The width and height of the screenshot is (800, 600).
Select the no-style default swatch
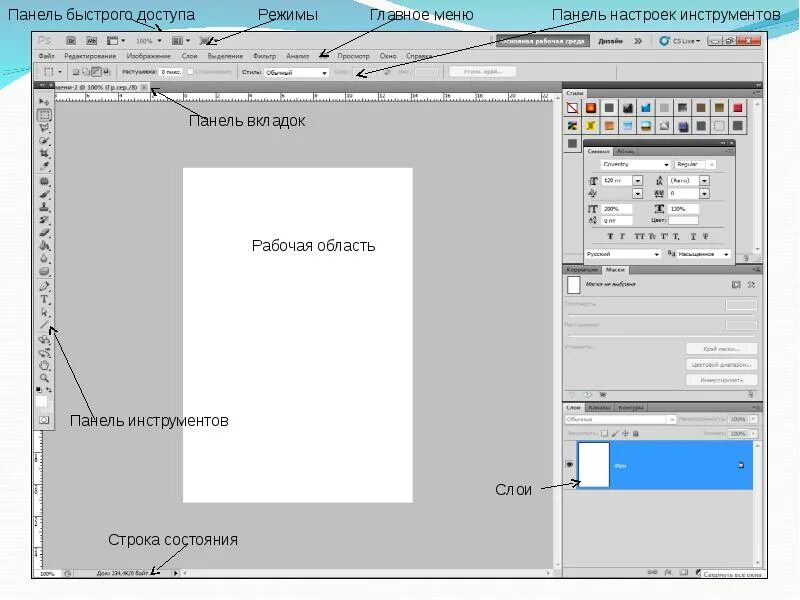572,108
